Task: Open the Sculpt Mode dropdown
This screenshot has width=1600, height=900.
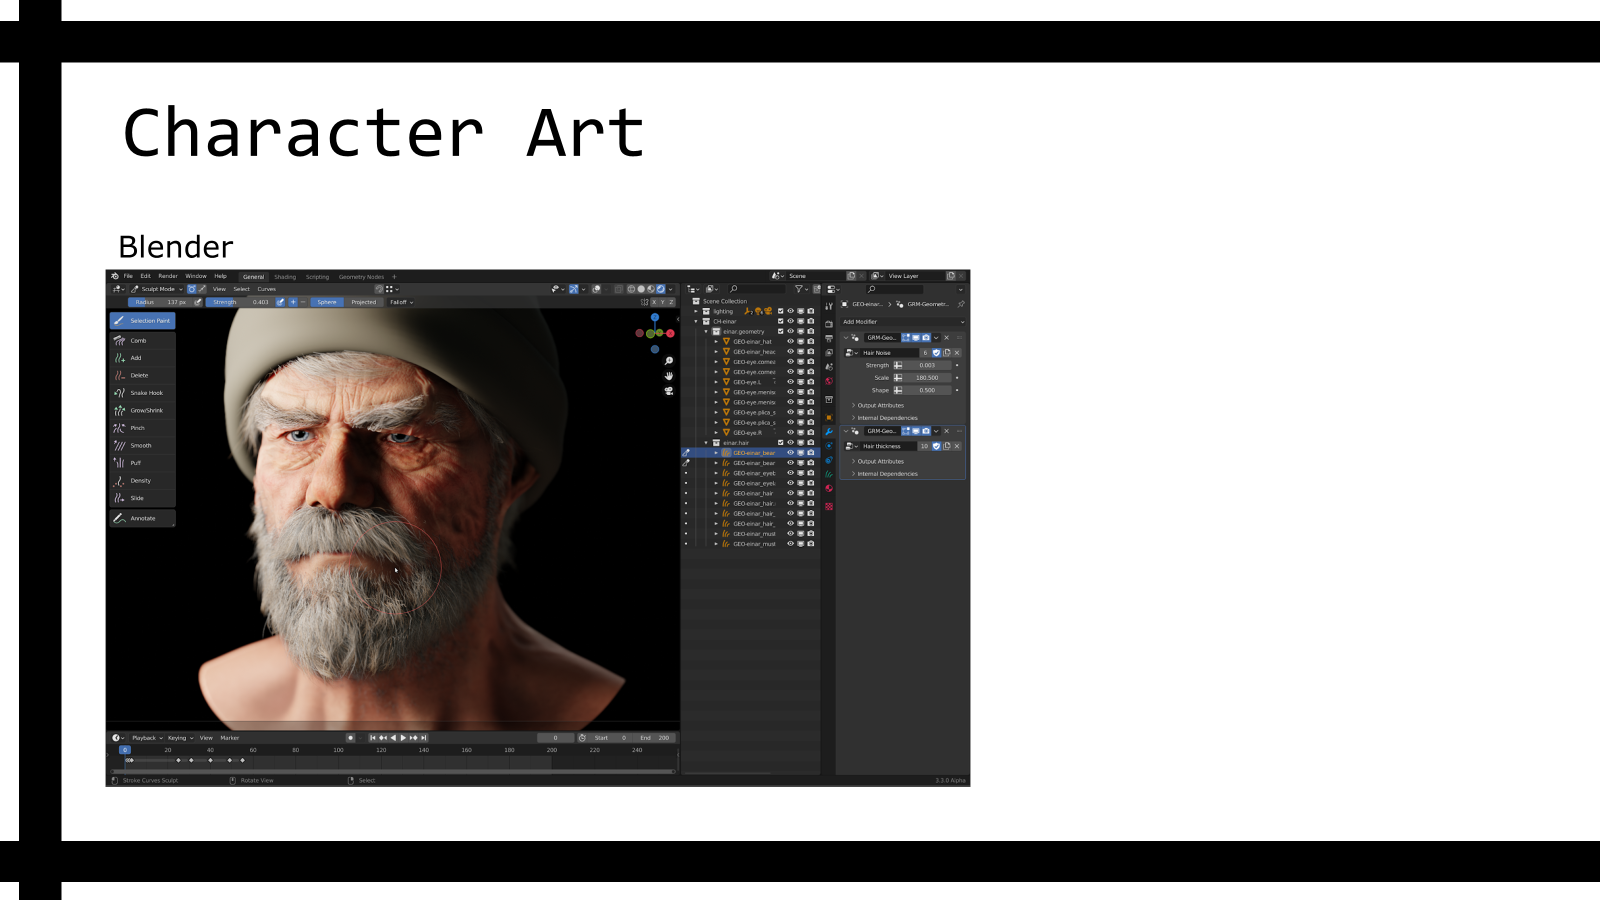Action: (157, 289)
